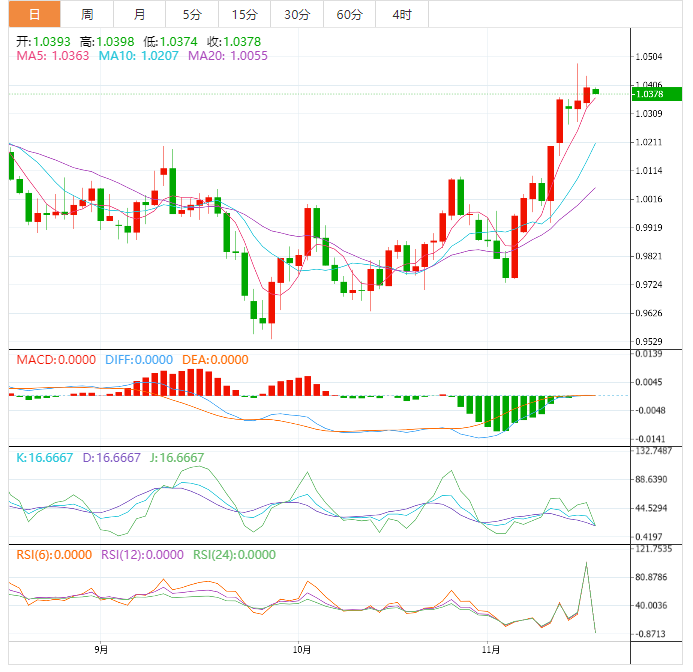The image size is (693, 672).
Task: Click the green 1.0378 current price tag
Action: click(x=657, y=94)
